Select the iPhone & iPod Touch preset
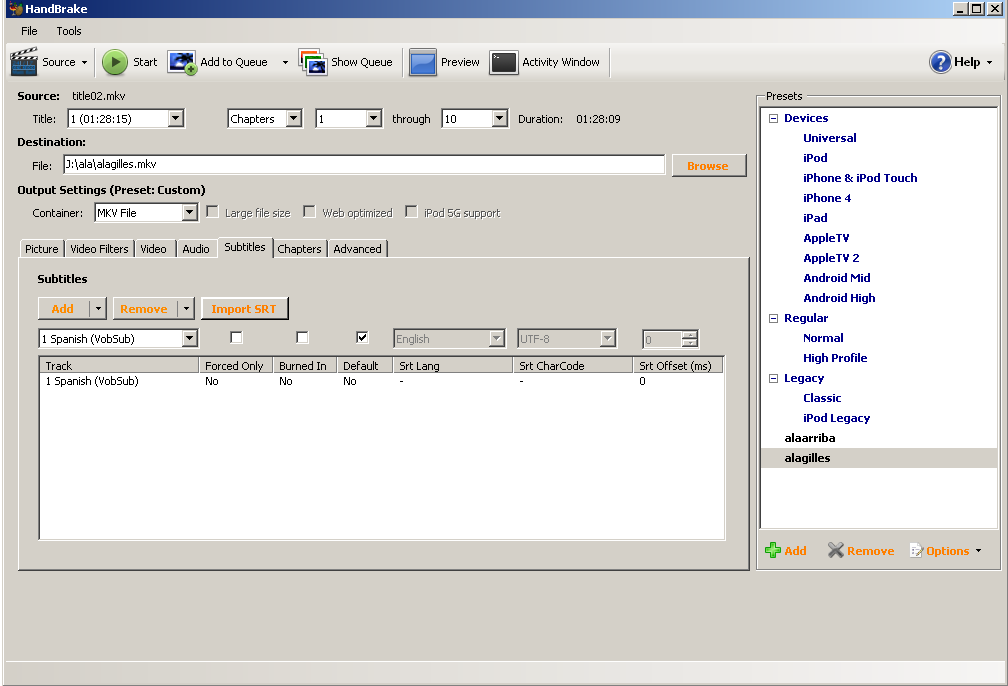This screenshot has height=686, width=1008. pyautogui.click(x=860, y=178)
